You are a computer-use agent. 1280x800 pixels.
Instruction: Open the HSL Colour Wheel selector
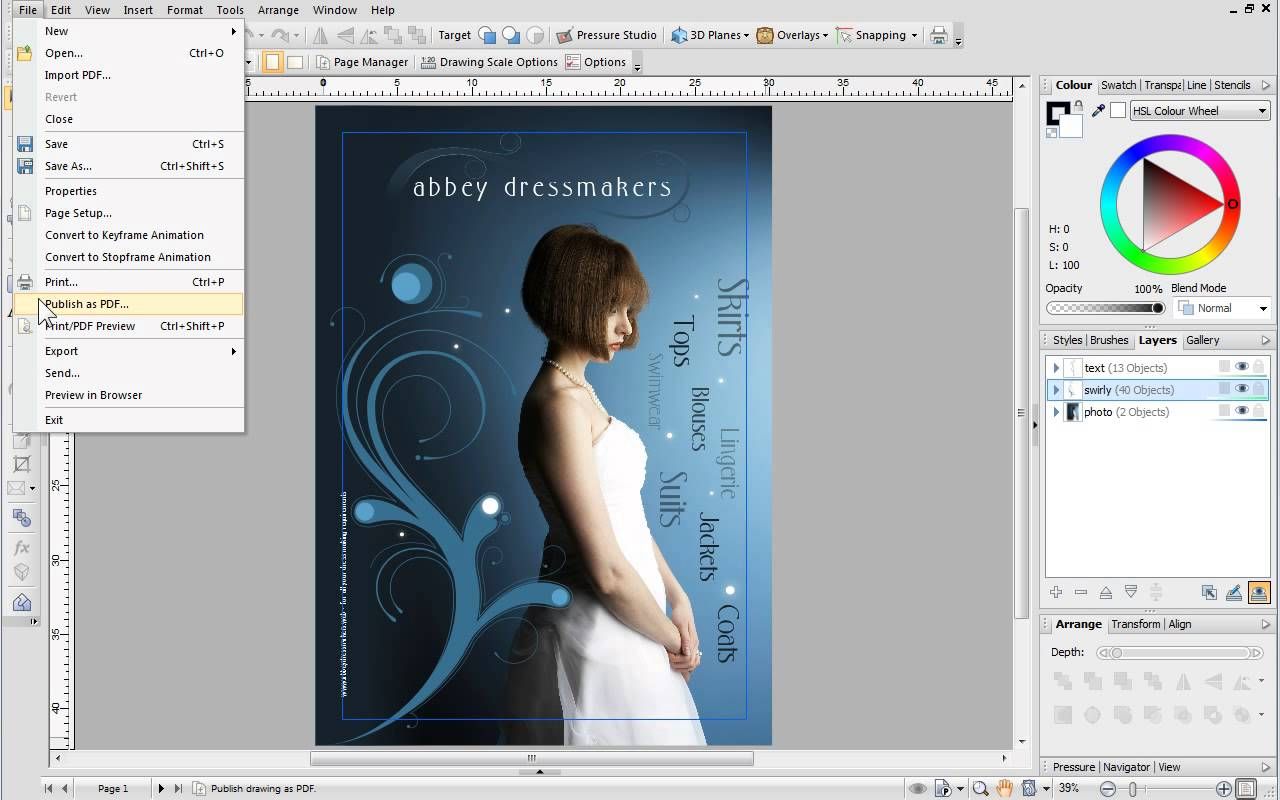pyautogui.click(x=1198, y=111)
